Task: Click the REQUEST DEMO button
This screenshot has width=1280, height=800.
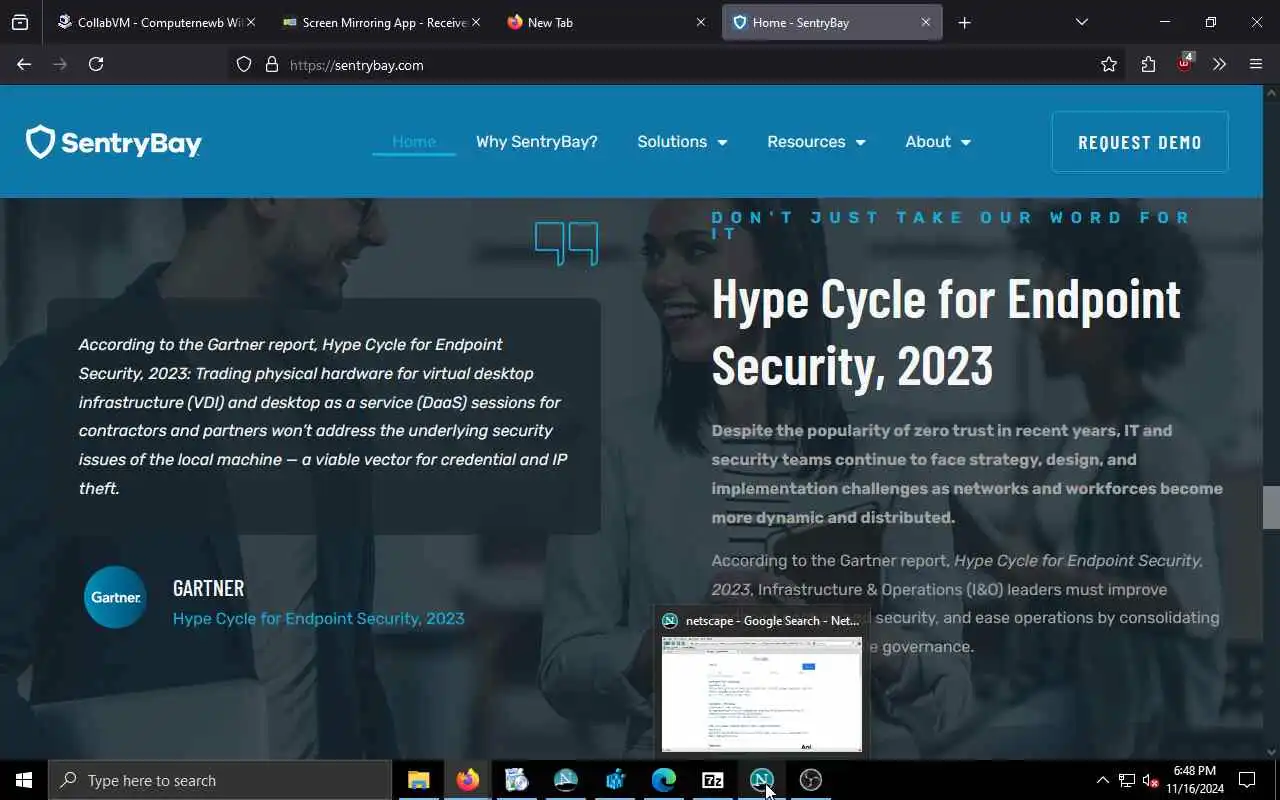Action: [1140, 142]
